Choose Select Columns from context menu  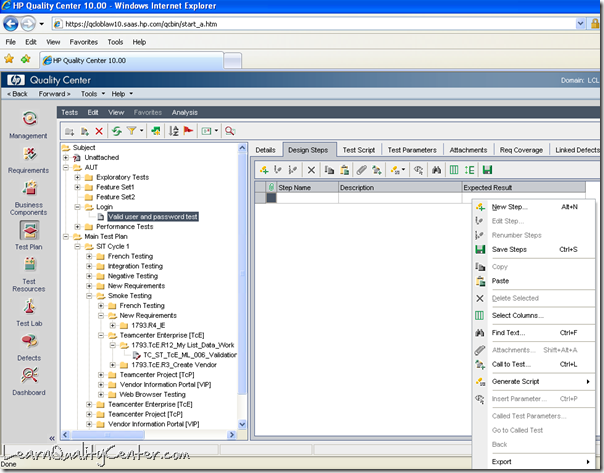pyautogui.click(x=533, y=315)
